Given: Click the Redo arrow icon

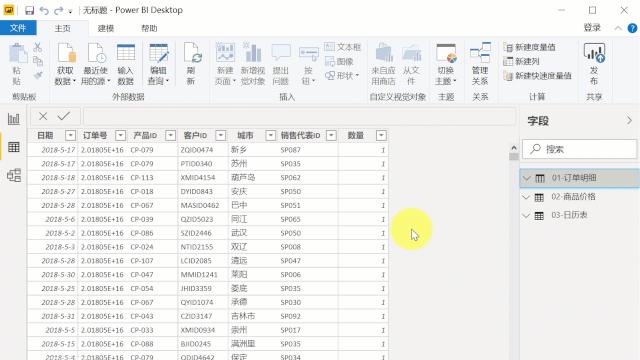Looking at the screenshot, I should pyautogui.click(x=58, y=11).
